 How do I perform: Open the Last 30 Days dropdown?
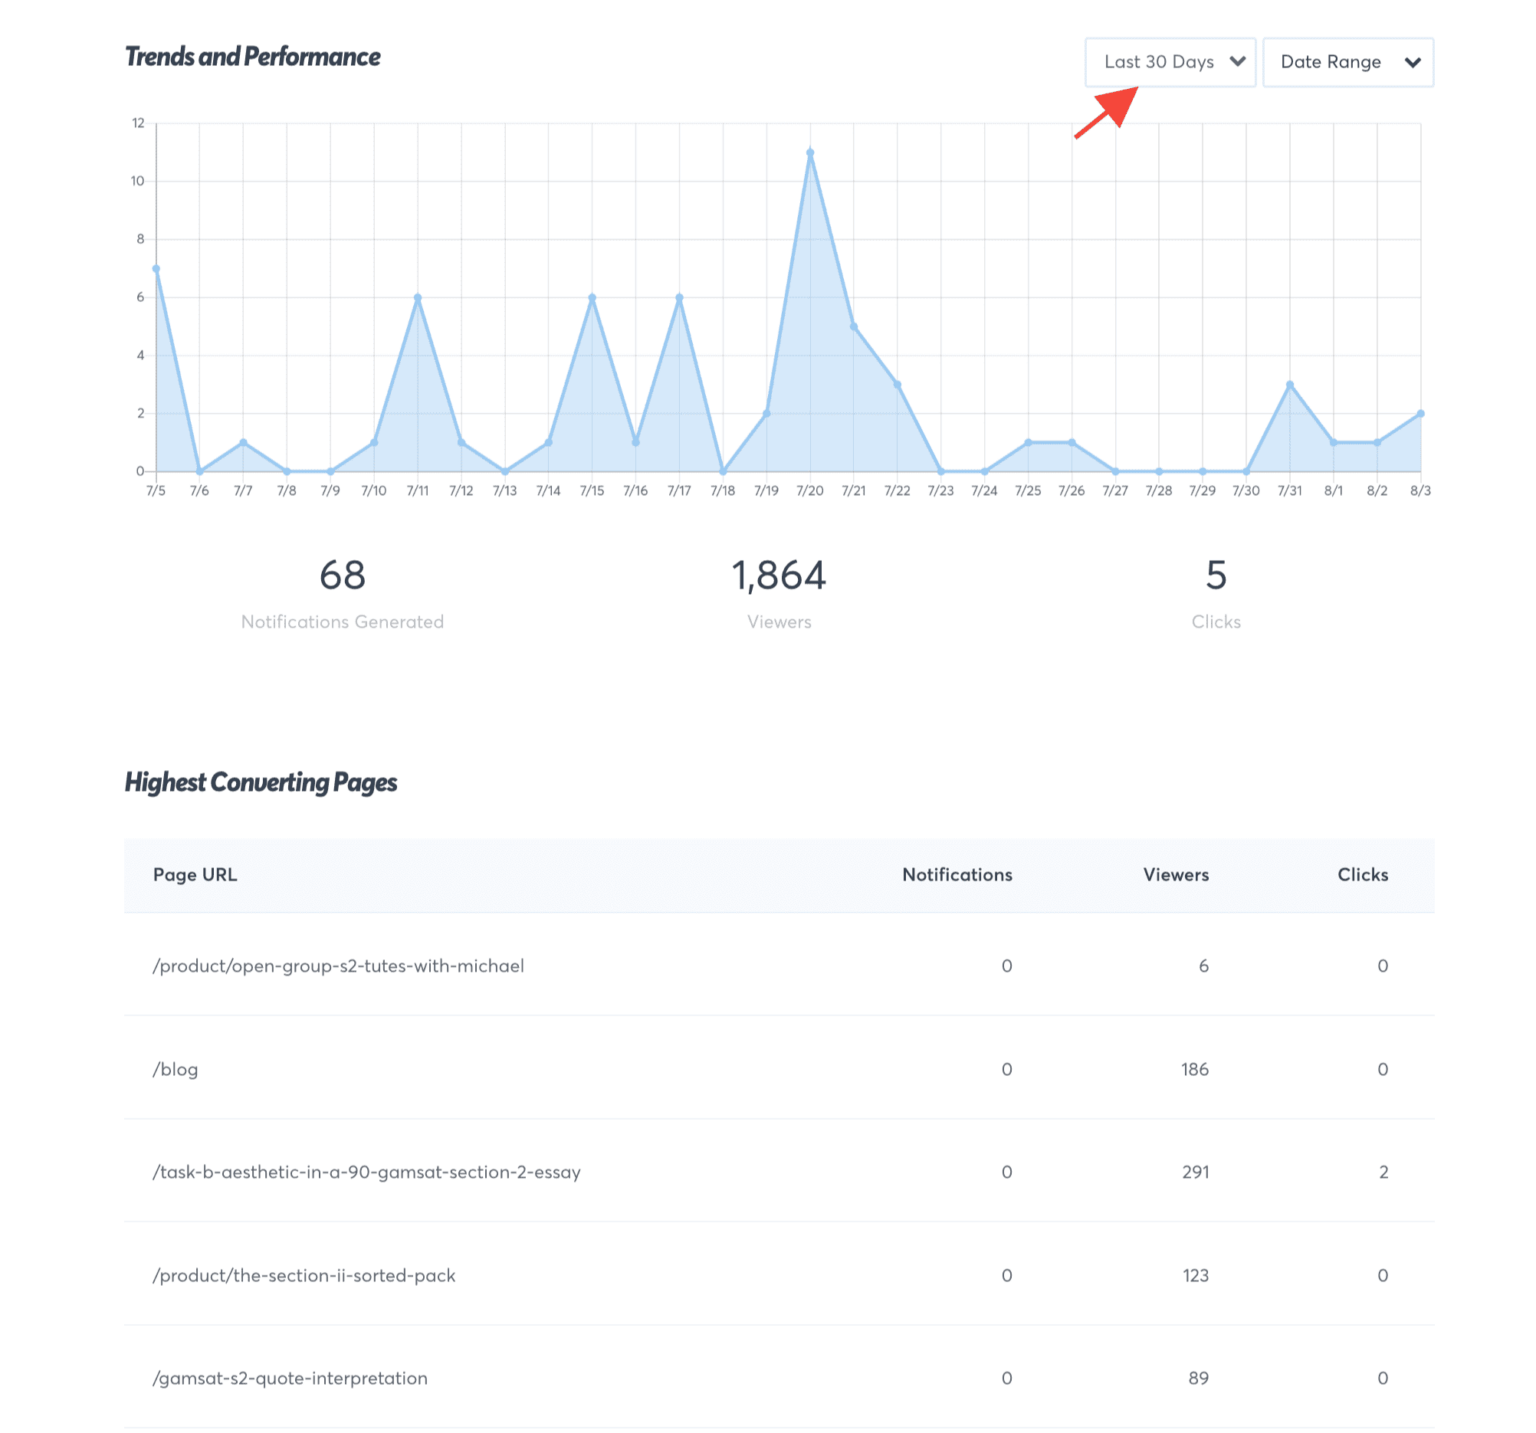tap(1168, 62)
